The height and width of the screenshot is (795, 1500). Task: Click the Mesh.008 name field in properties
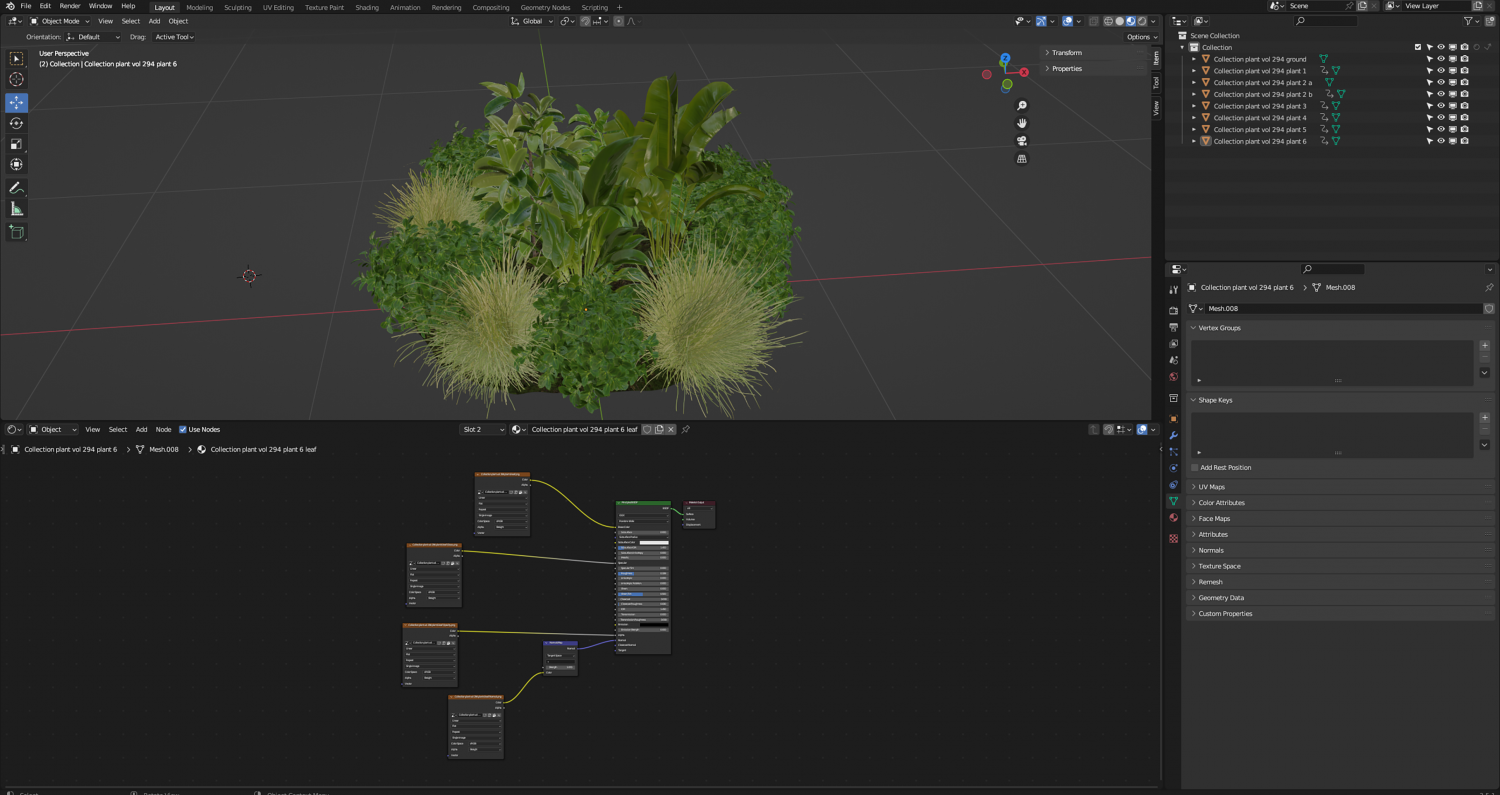(1344, 309)
